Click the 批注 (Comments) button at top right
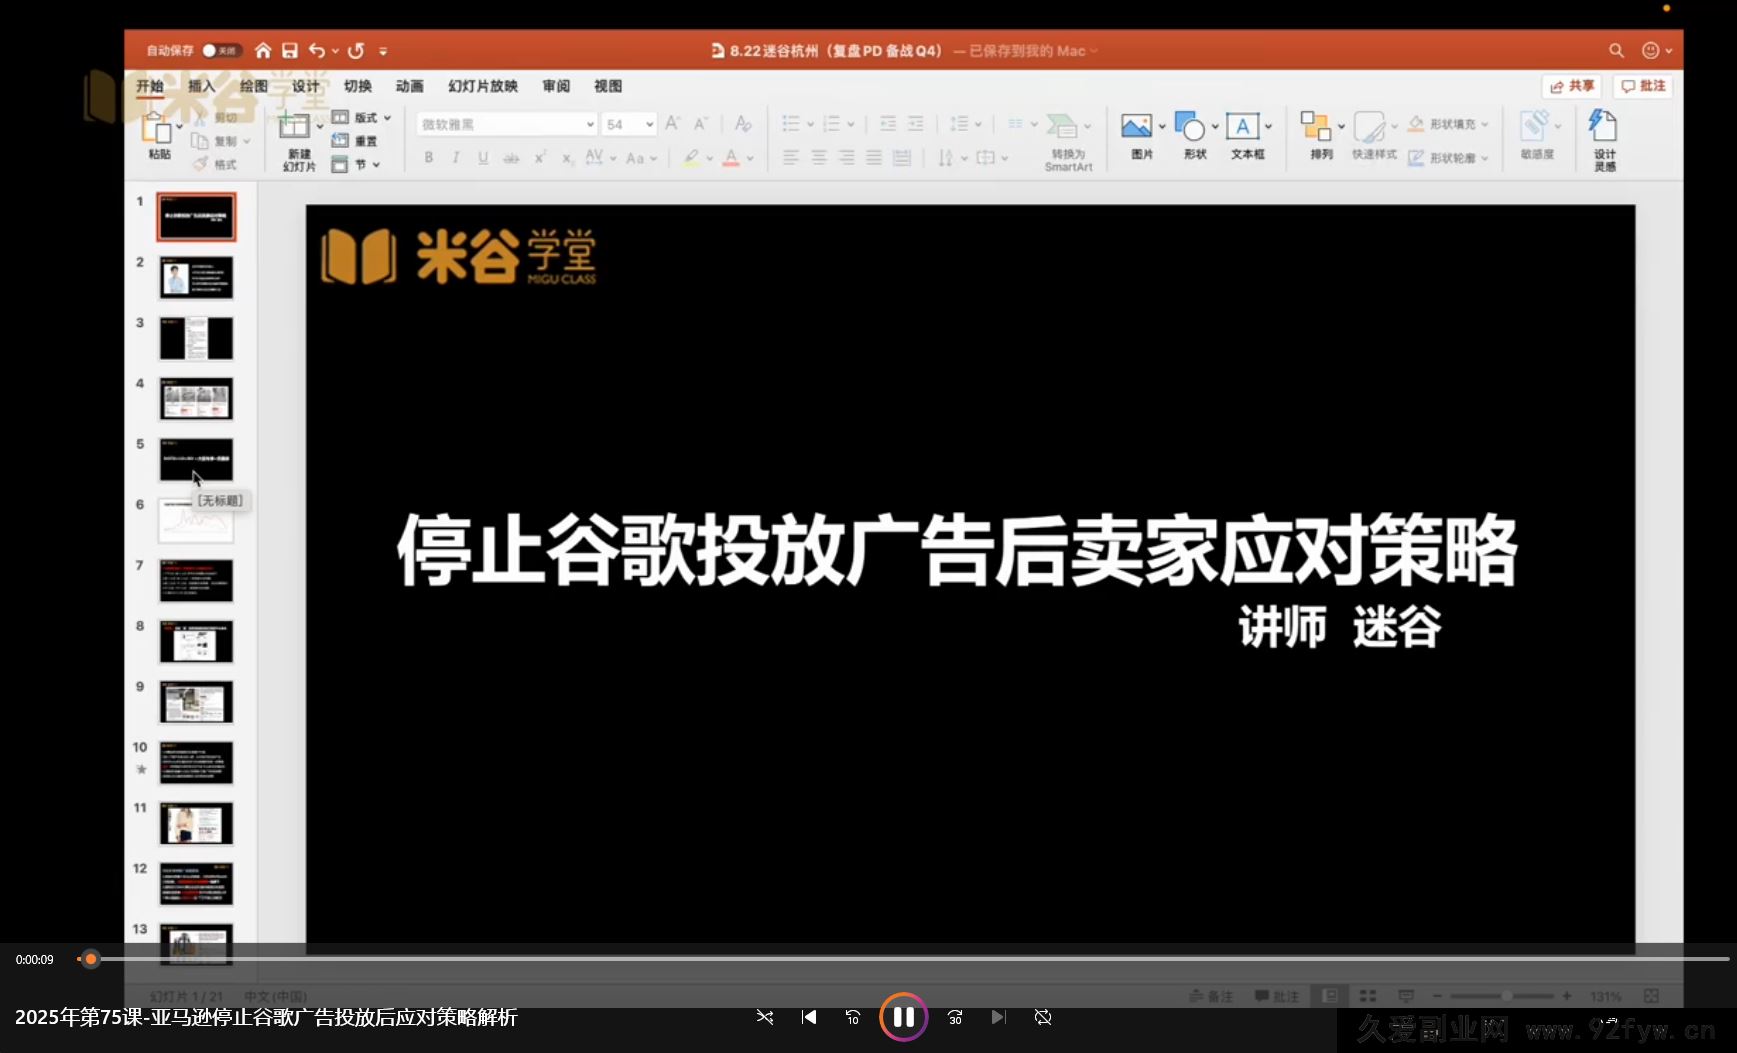Screen dimensions: 1737x1053 [x=1643, y=87]
